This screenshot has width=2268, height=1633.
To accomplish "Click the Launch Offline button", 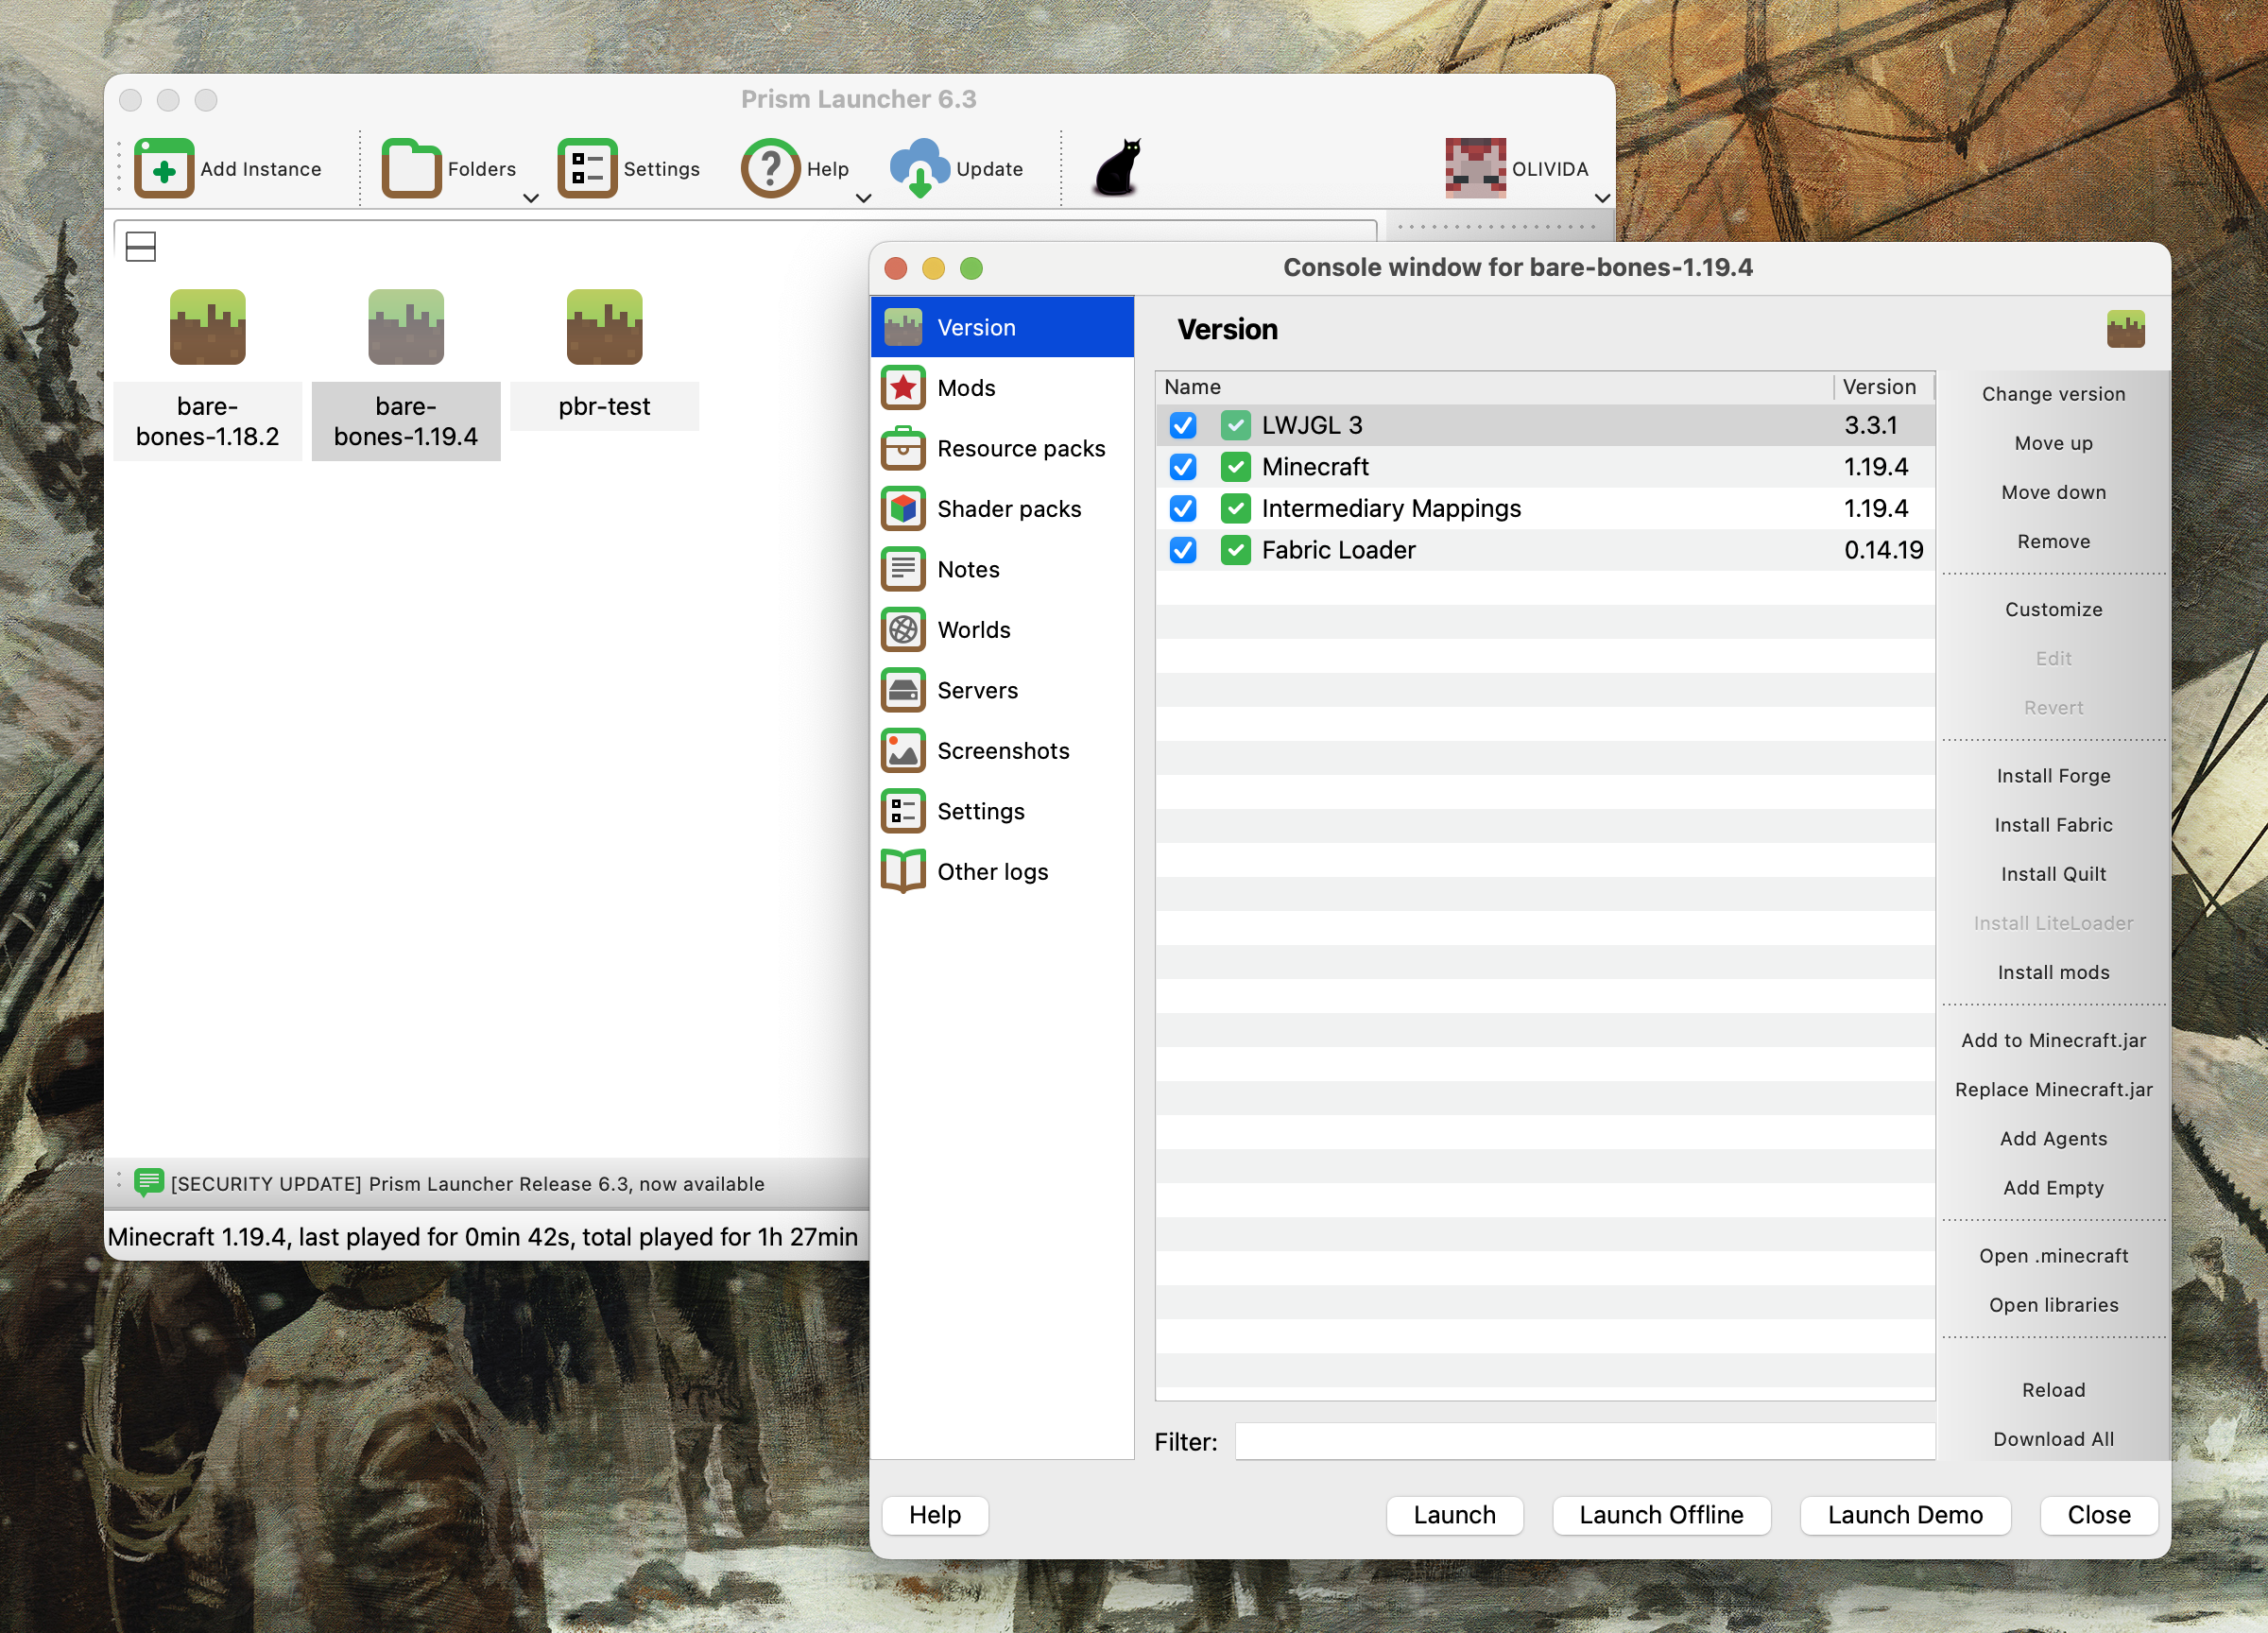I will pos(1660,1514).
